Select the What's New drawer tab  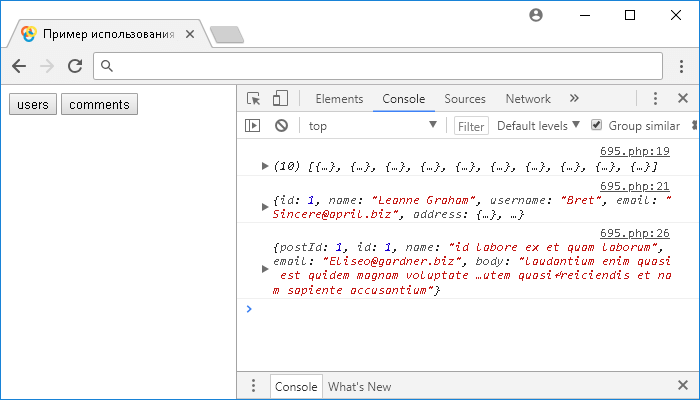click(x=359, y=386)
